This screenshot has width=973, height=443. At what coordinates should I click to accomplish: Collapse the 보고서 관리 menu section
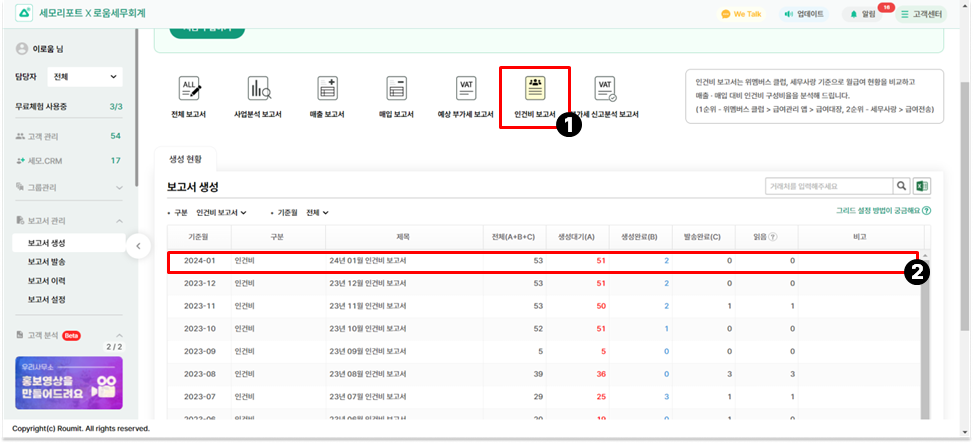(x=119, y=220)
